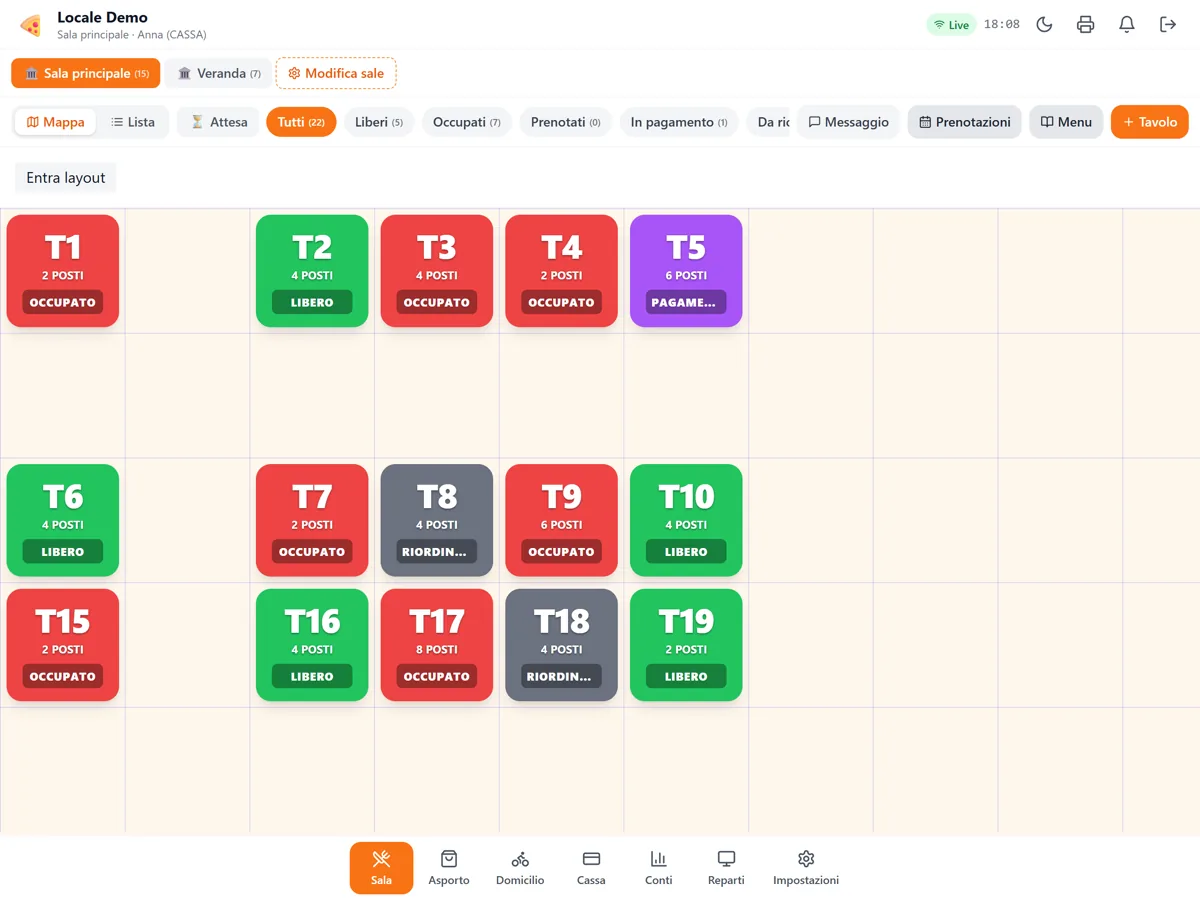Add a new Tavolo

click(x=1150, y=122)
